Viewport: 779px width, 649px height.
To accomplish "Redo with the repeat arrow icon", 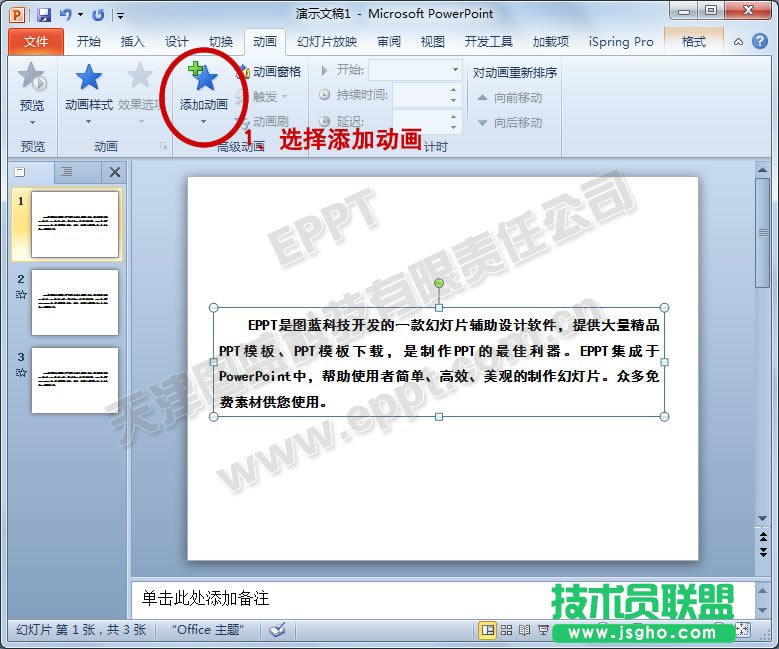I will click(98, 15).
